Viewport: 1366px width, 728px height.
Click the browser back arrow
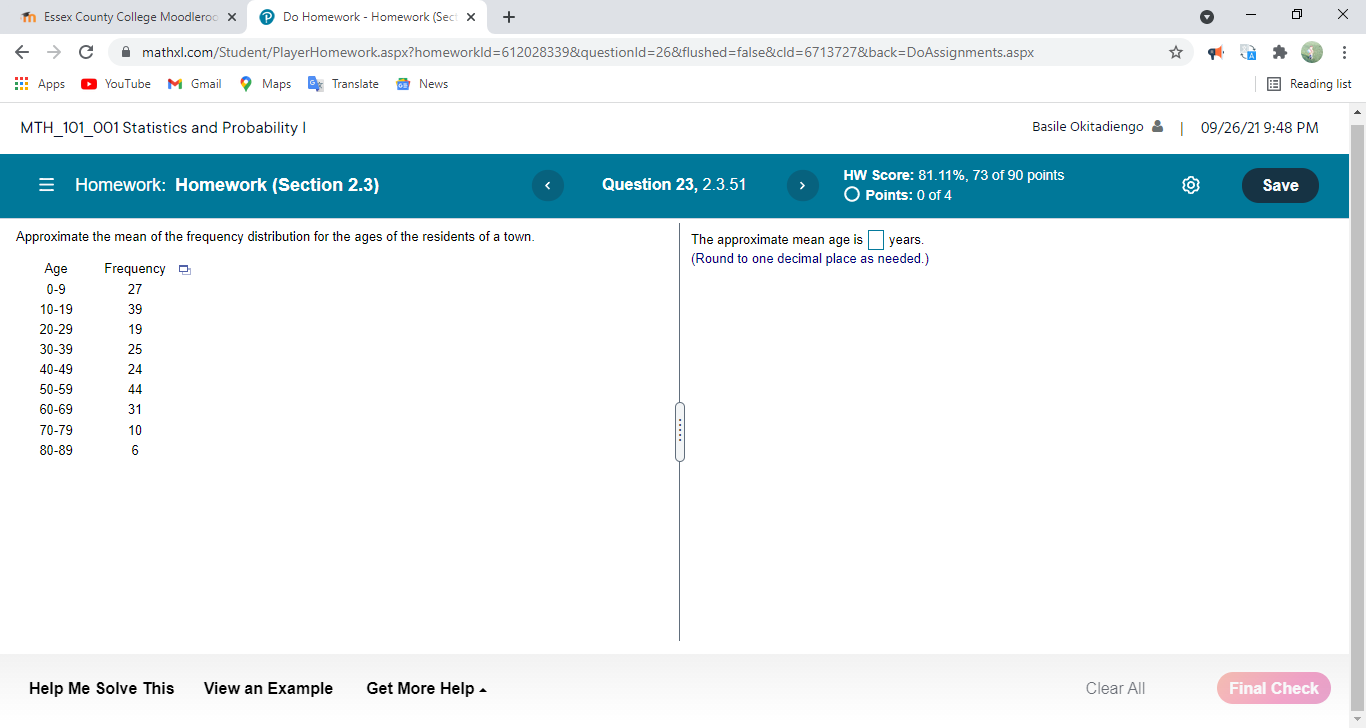coord(23,52)
